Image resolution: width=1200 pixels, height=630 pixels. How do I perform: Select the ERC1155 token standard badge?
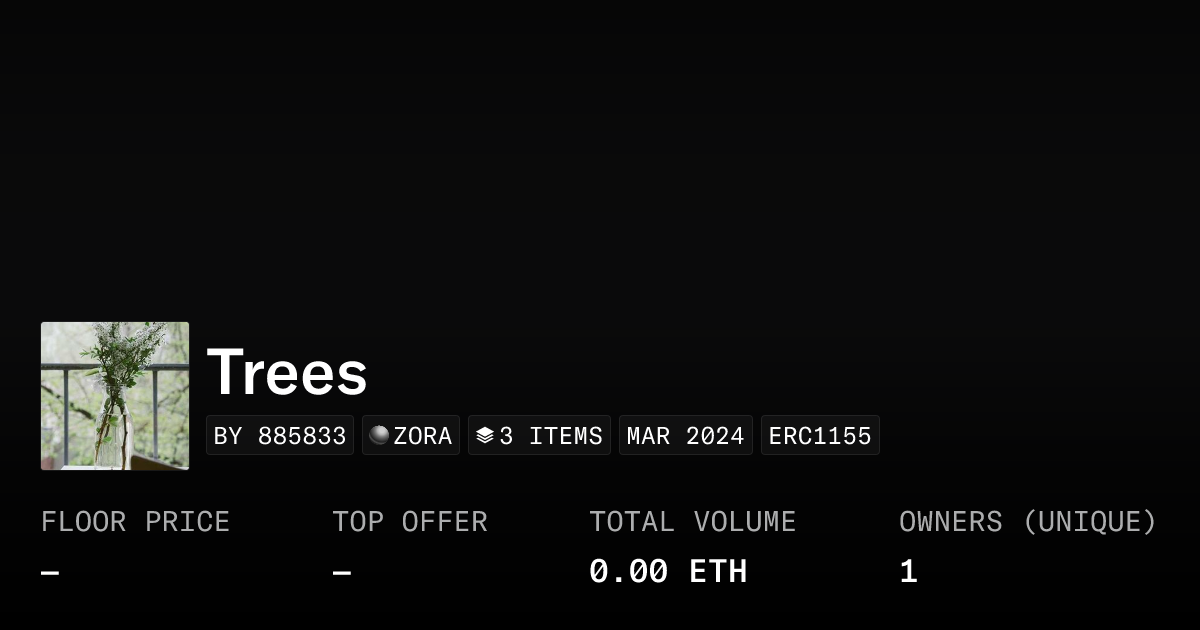820,435
